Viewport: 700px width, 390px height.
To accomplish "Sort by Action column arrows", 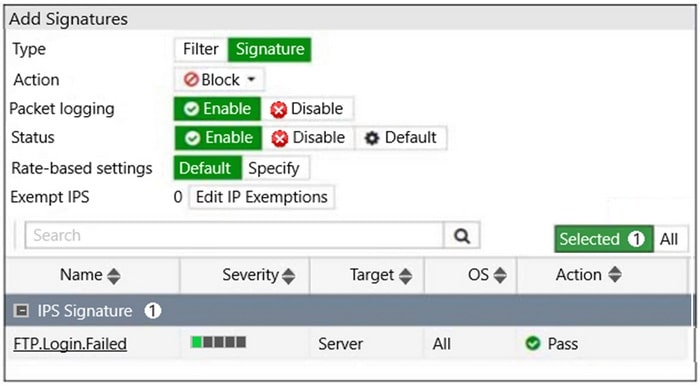I will coord(615,274).
